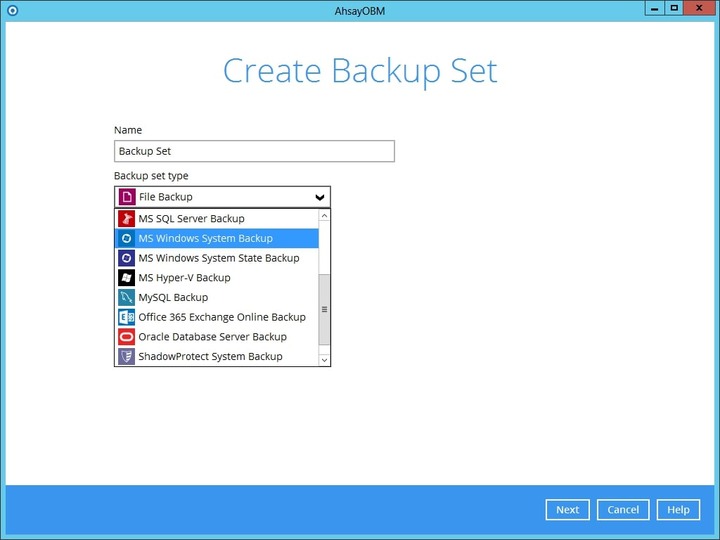Click the Oracle Database Server icon
The width and height of the screenshot is (720, 540).
[126, 337]
